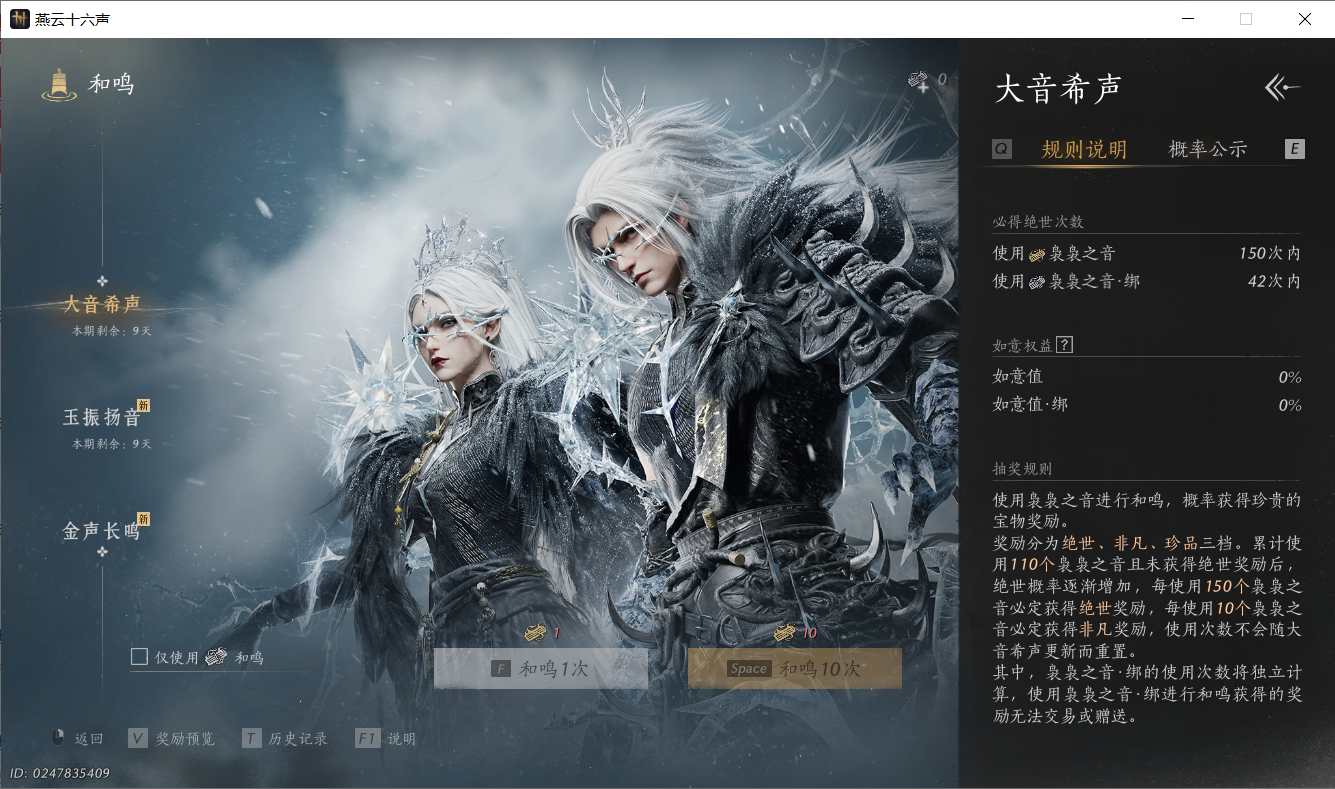Screen dimensions: 1335x789
Task: Click the 新 badge on 金声长鸣
Action: [x=143, y=519]
